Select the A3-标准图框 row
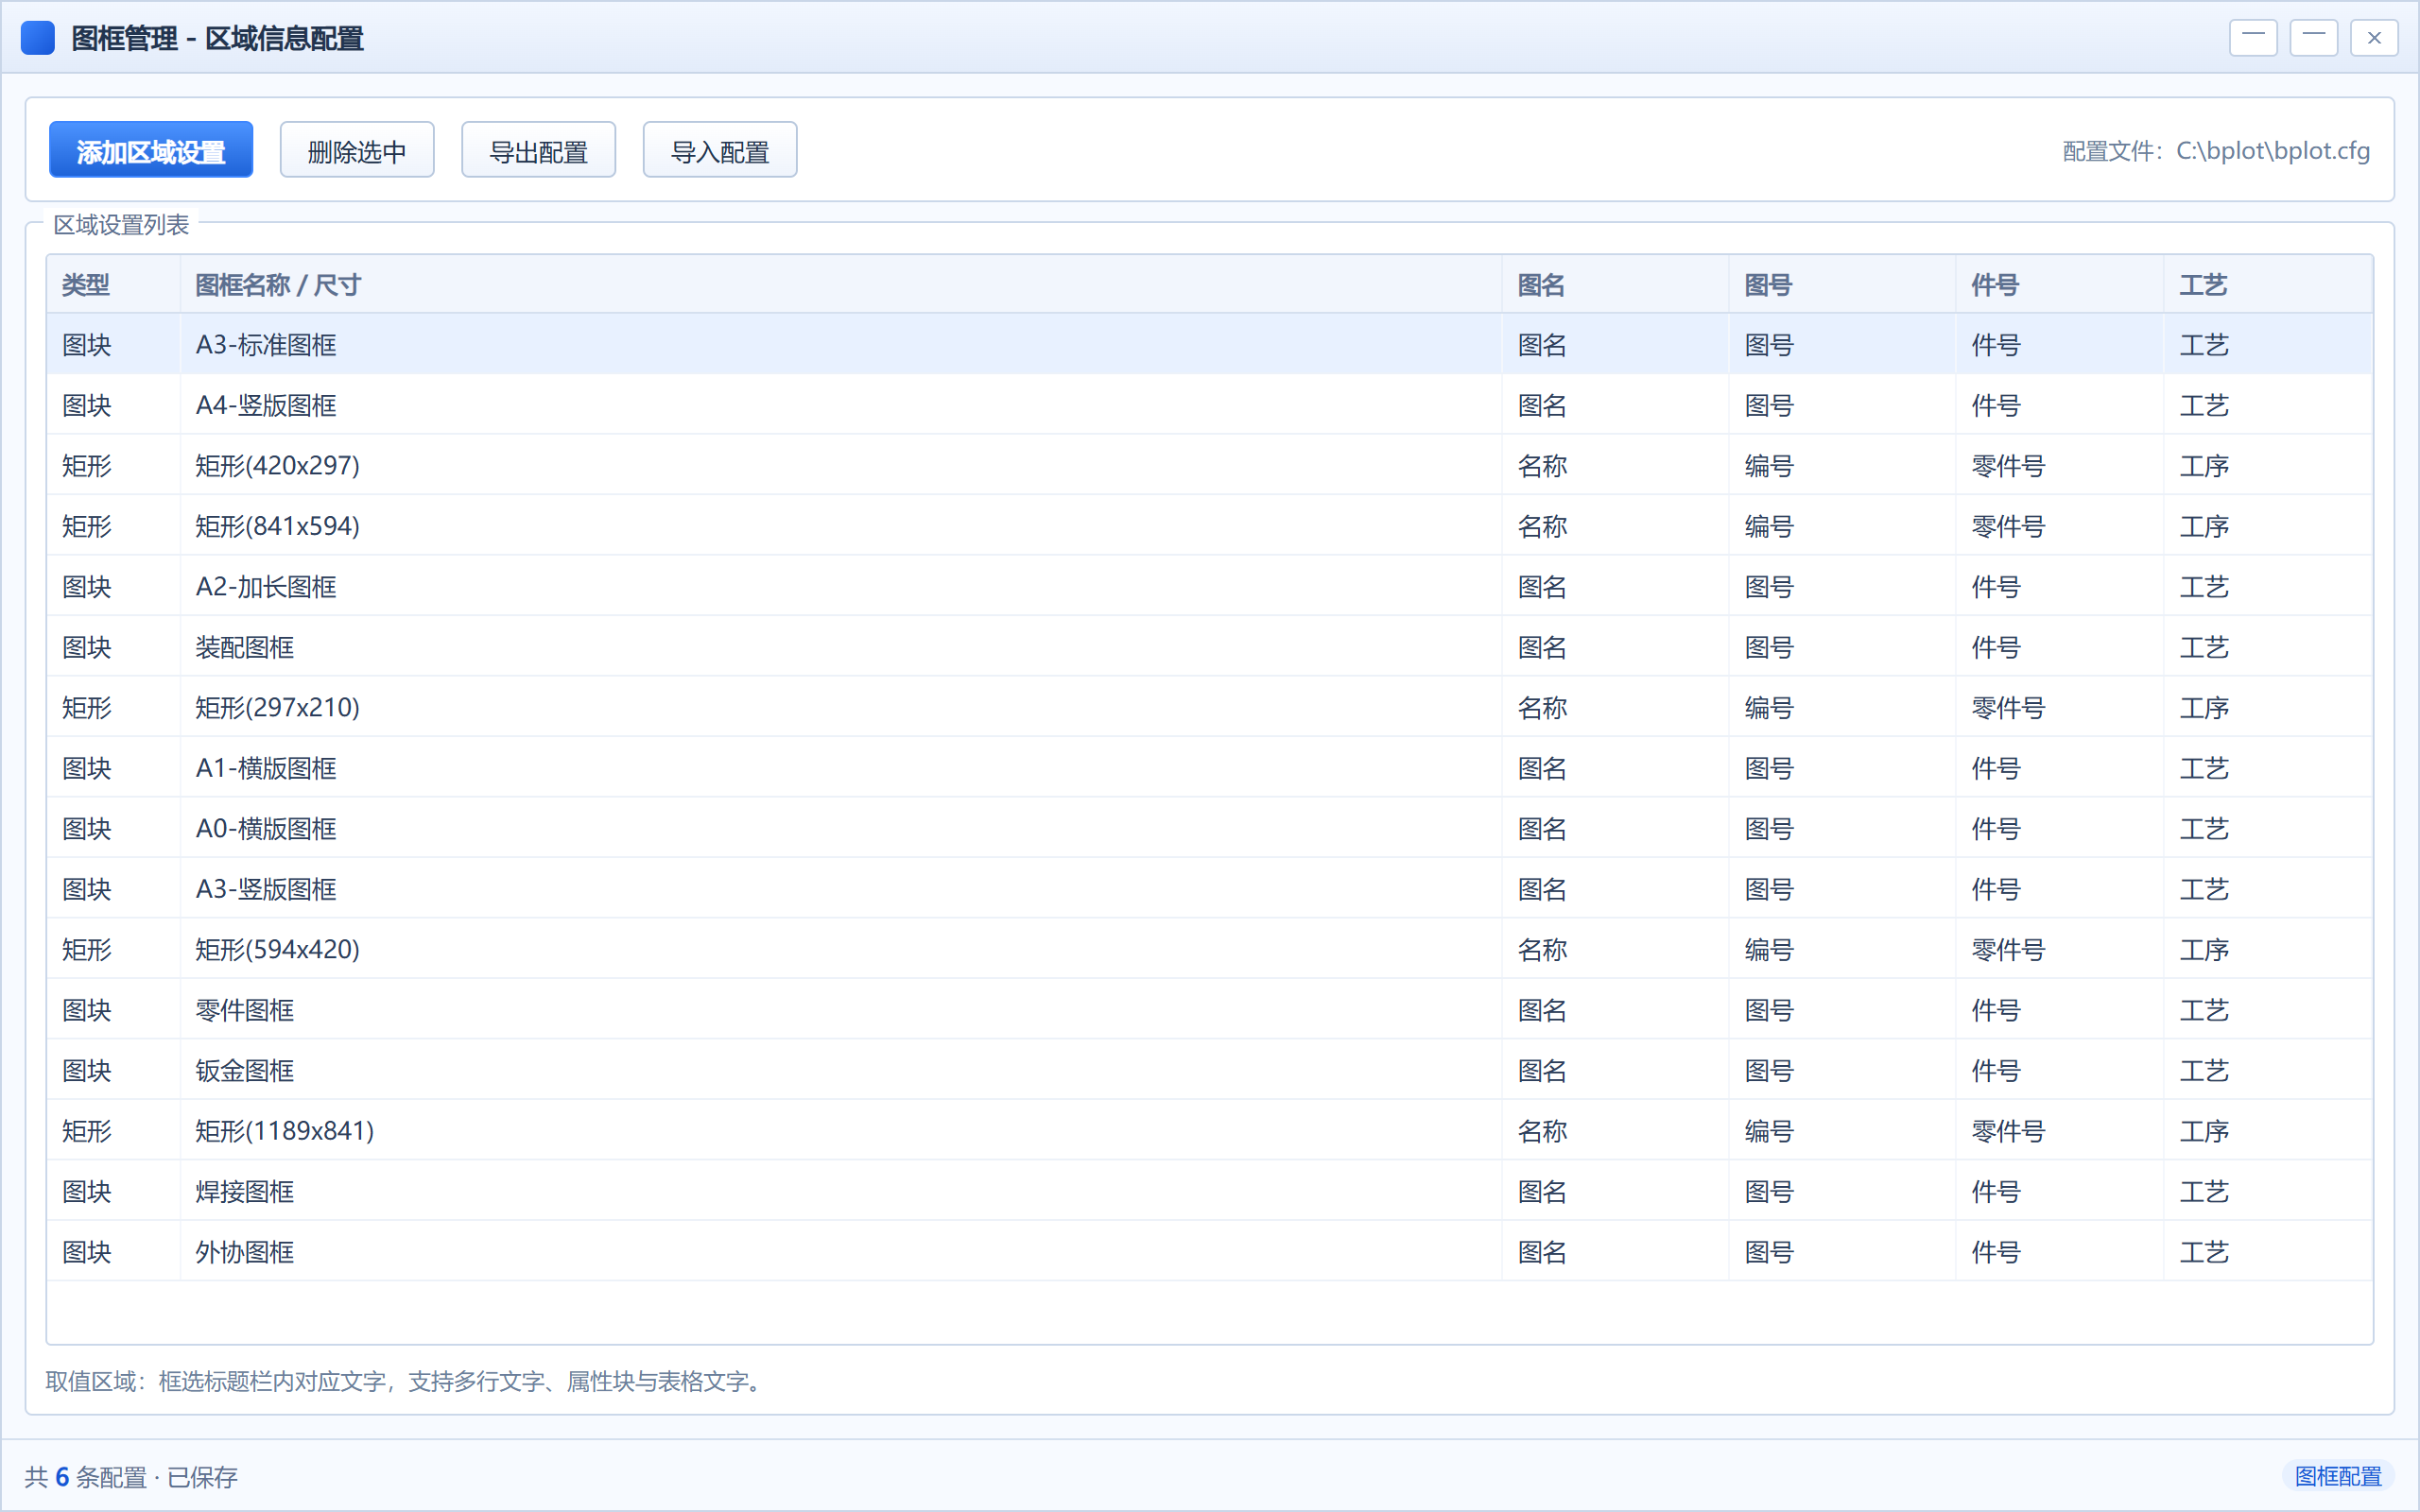This screenshot has width=2420, height=1512. (x=1210, y=345)
